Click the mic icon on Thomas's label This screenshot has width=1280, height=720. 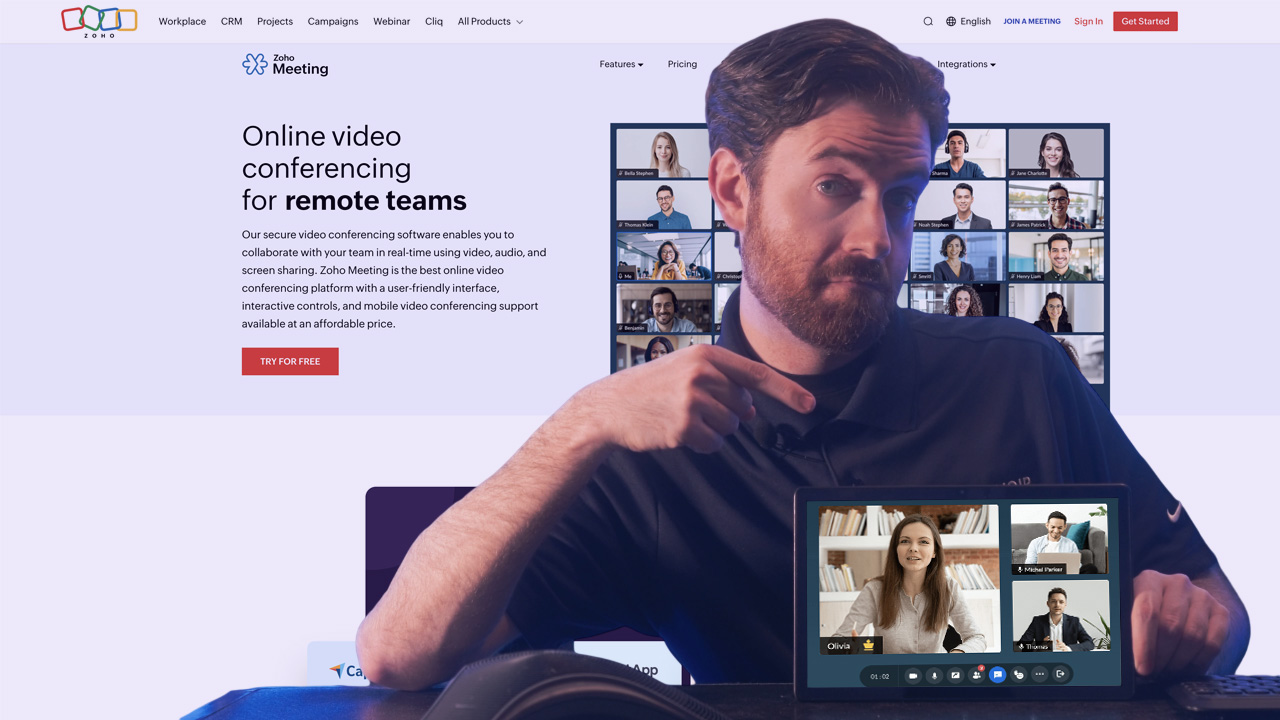click(1021, 646)
